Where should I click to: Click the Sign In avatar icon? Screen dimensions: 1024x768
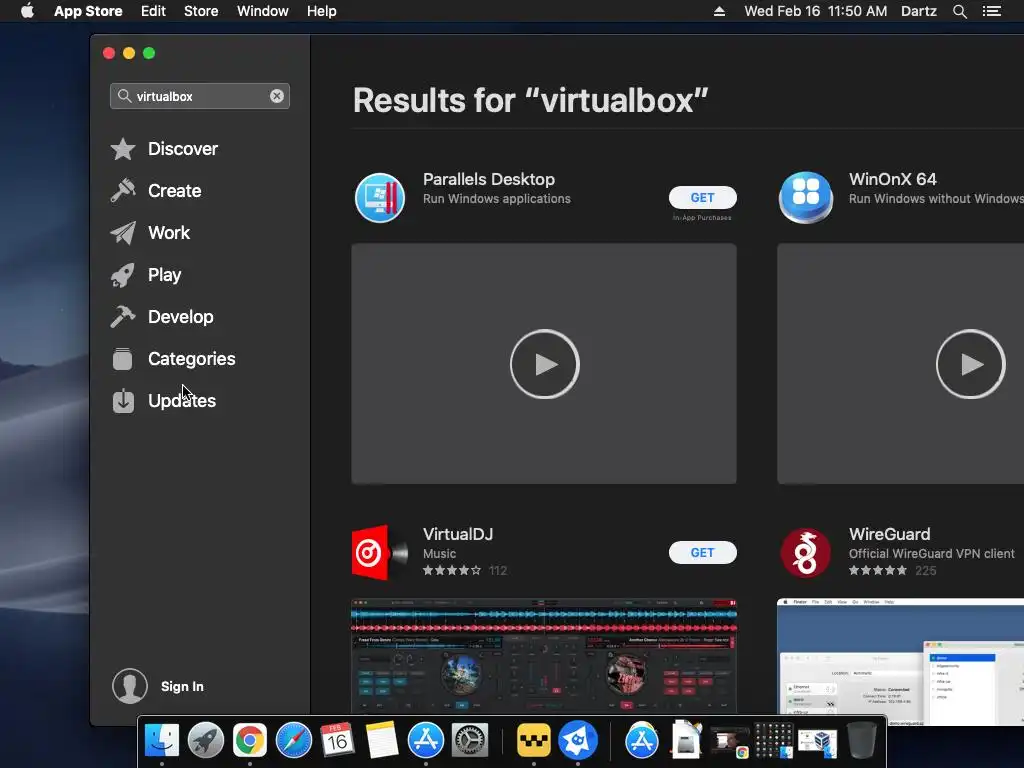click(130, 686)
